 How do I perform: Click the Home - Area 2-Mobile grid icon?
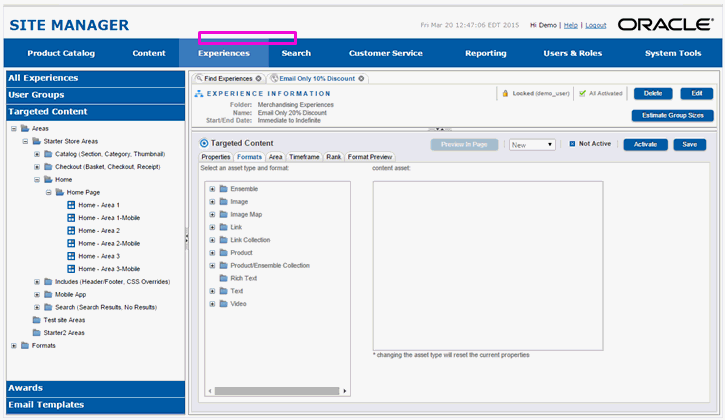(x=71, y=243)
